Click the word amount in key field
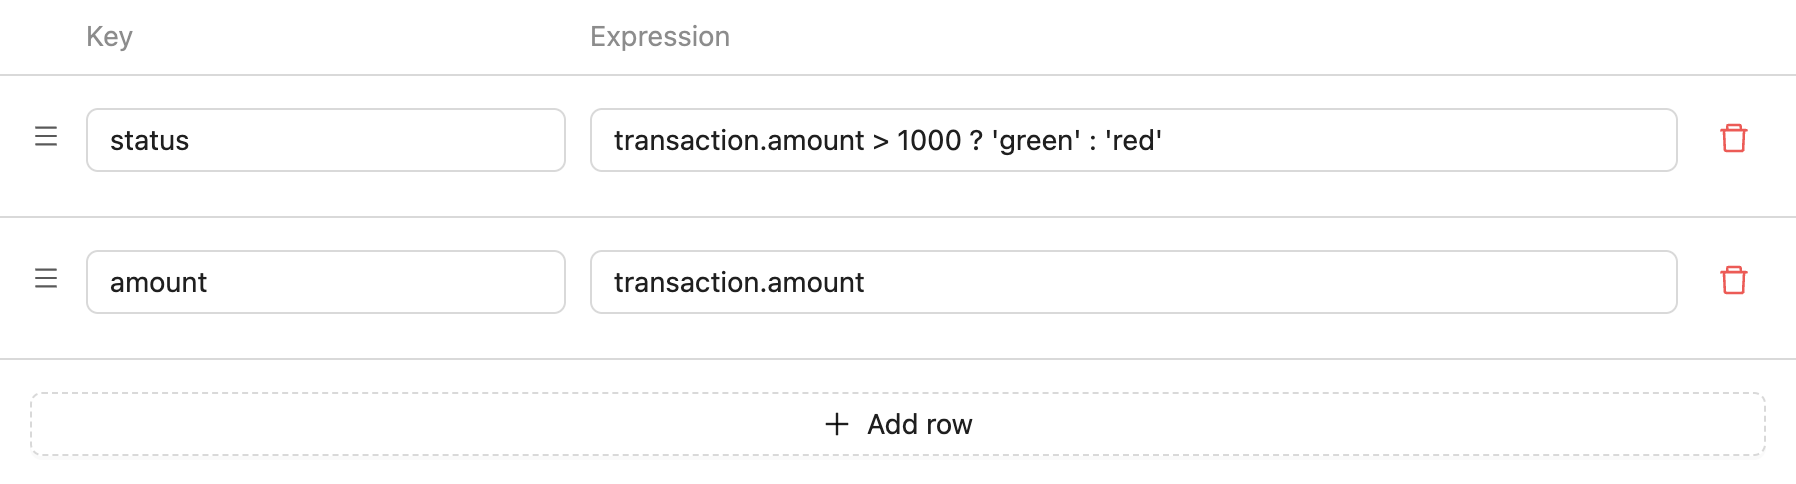The image size is (1796, 484). point(158,283)
